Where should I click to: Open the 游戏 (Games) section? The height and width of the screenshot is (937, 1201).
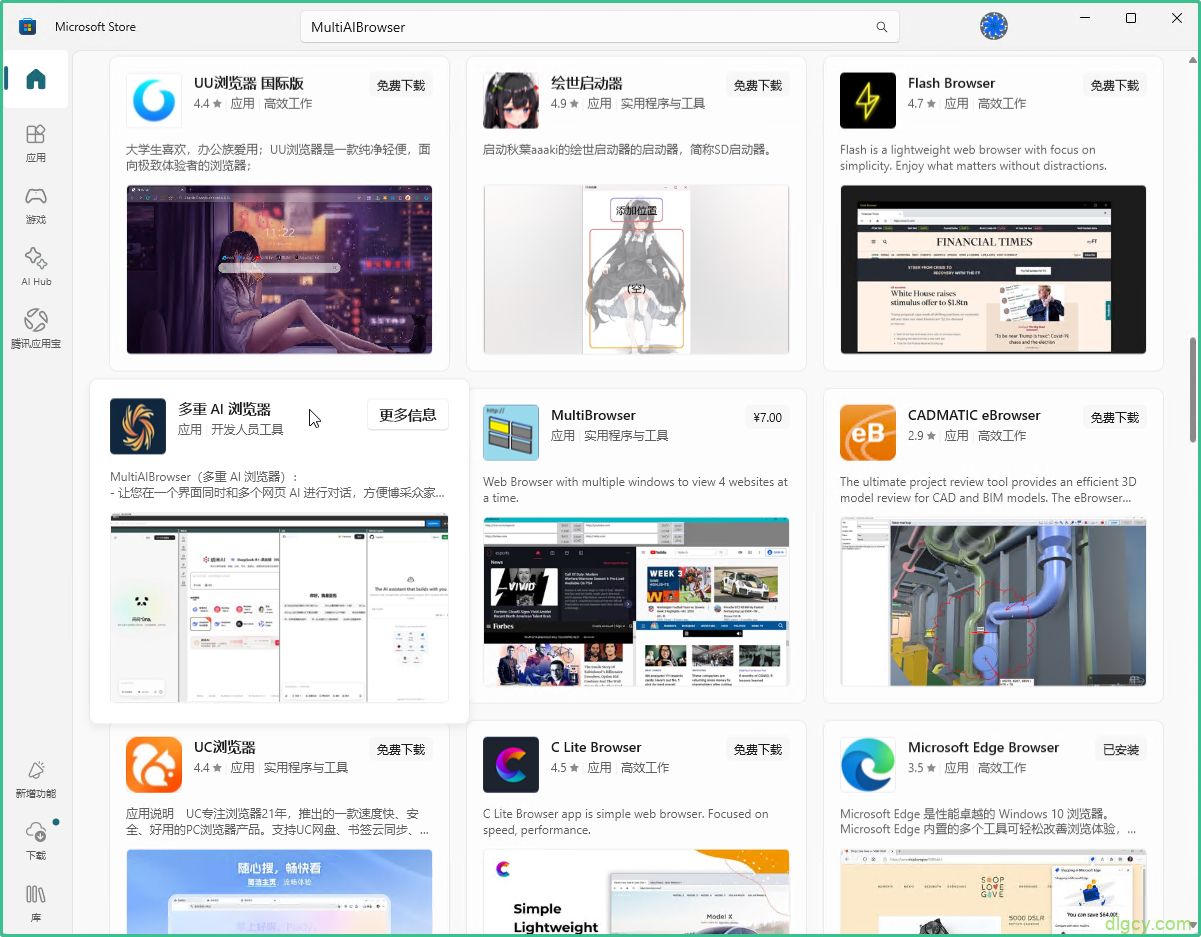(36, 204)
